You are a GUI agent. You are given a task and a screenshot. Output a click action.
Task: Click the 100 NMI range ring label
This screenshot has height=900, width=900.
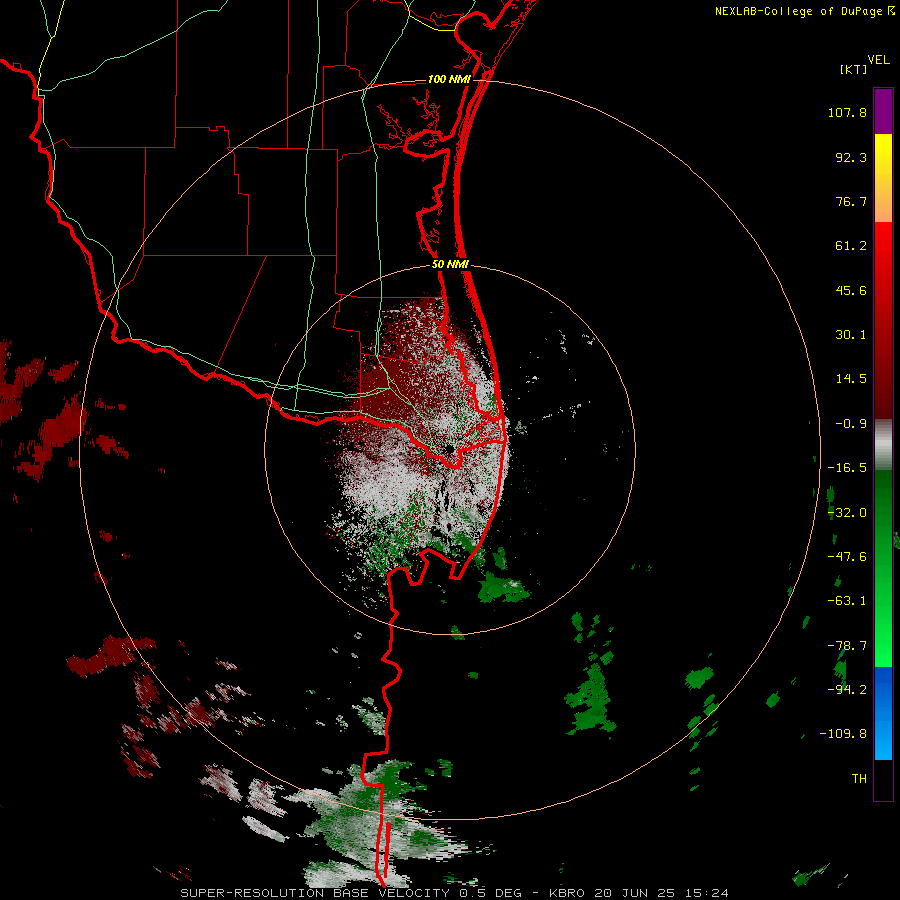[x=449, y=79]
